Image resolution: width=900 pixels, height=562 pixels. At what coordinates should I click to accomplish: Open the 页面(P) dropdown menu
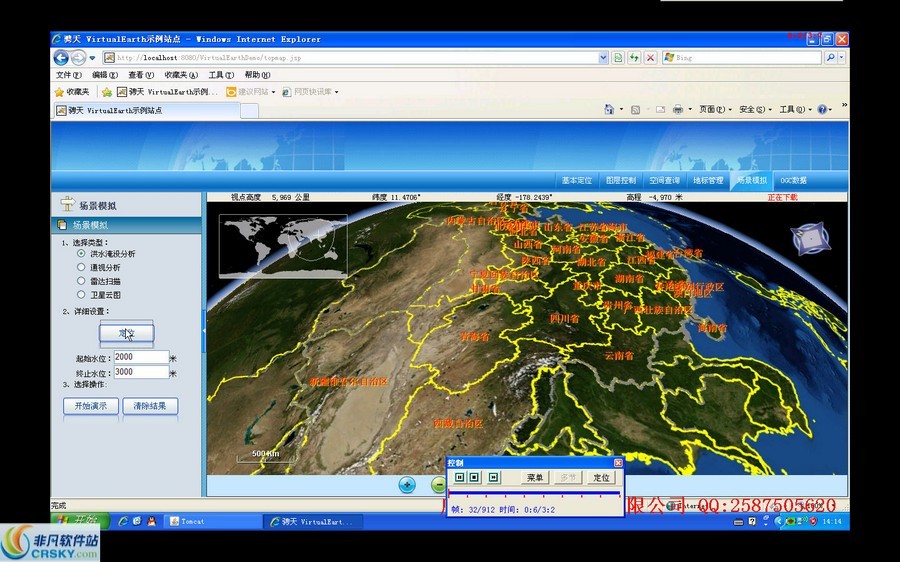[x=715, y=109]
